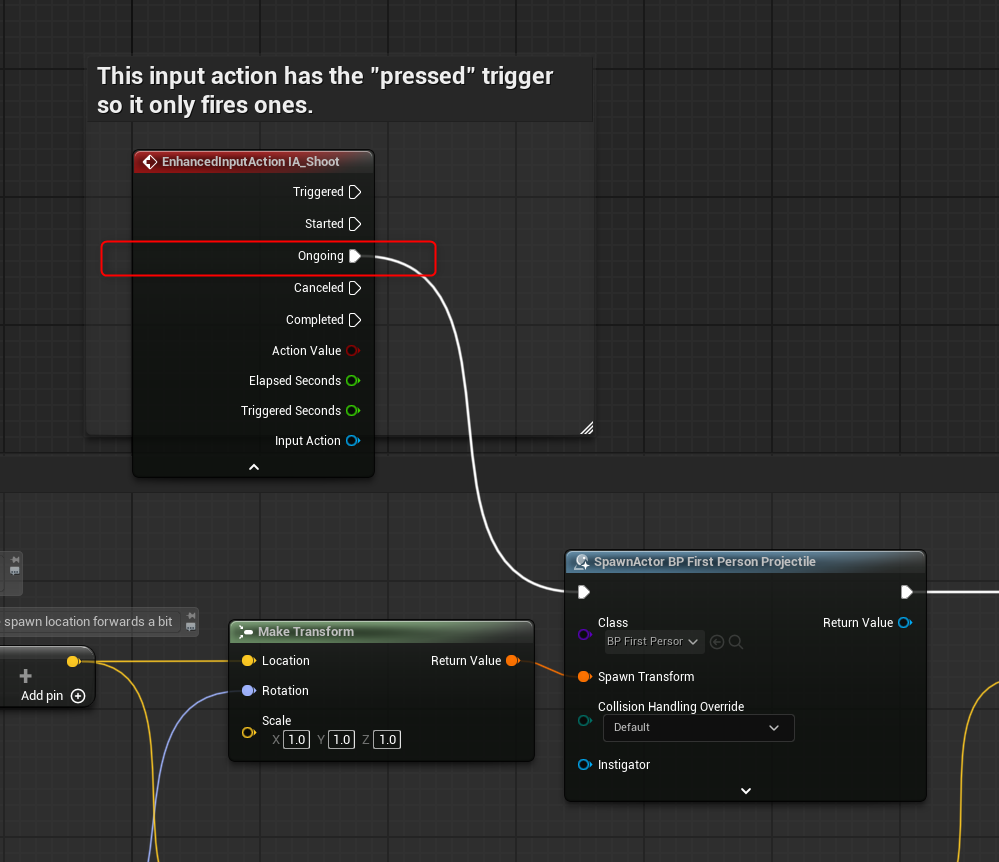Click the Spawn Transform input pin
Viewport: 999px width, 862px height.
click(584, 677)
